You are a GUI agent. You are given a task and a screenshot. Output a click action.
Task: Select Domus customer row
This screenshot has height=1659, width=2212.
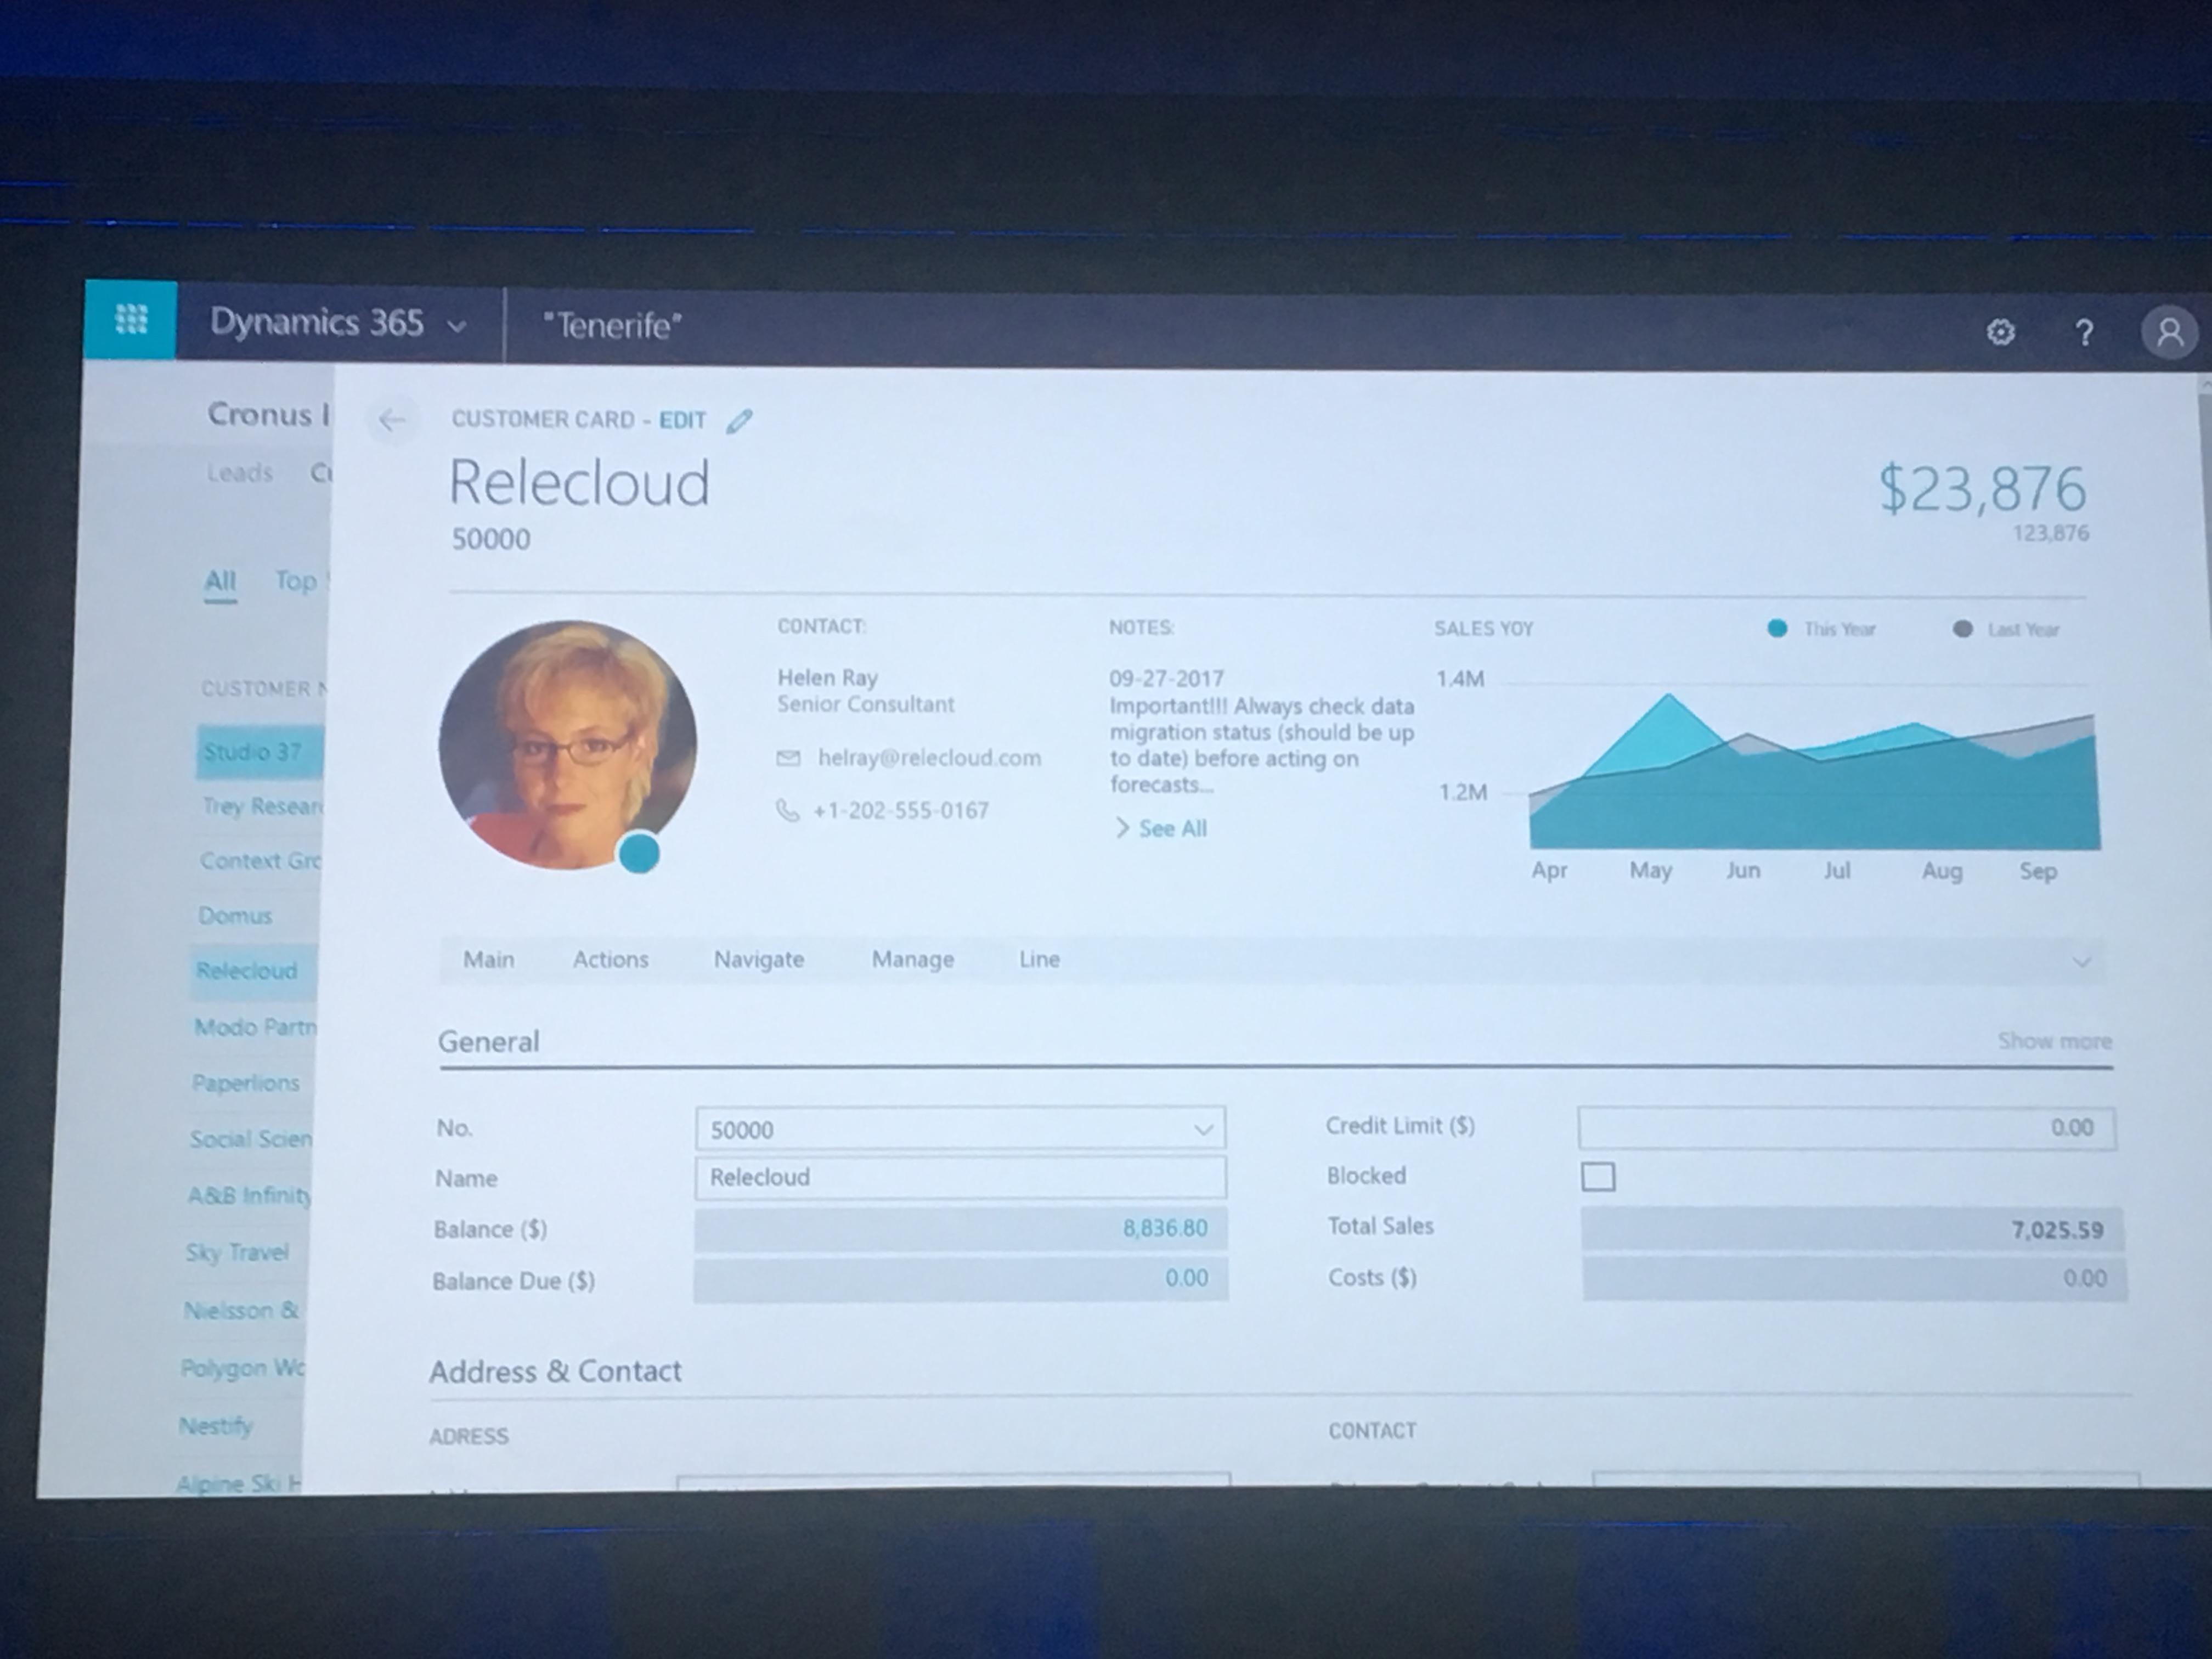point(235,916)
